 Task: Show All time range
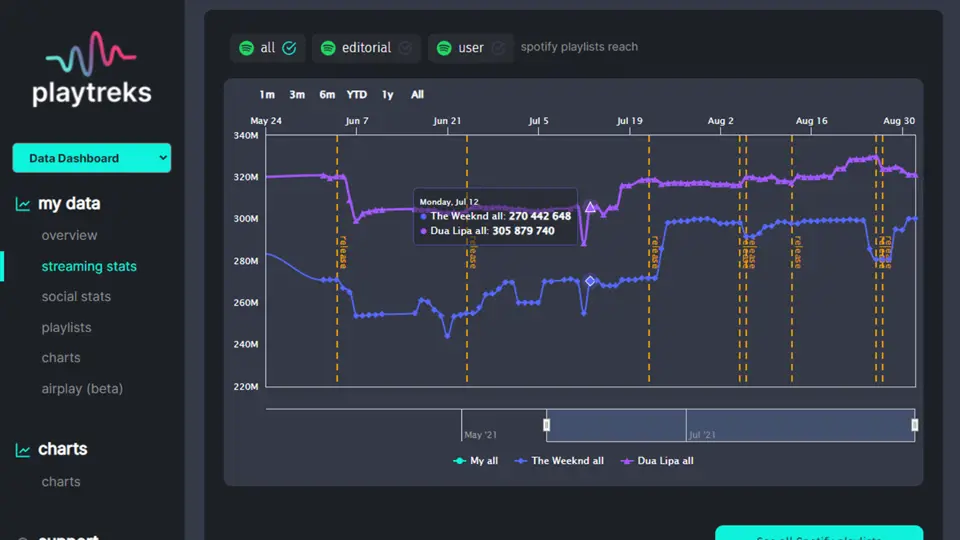(418, 95)
